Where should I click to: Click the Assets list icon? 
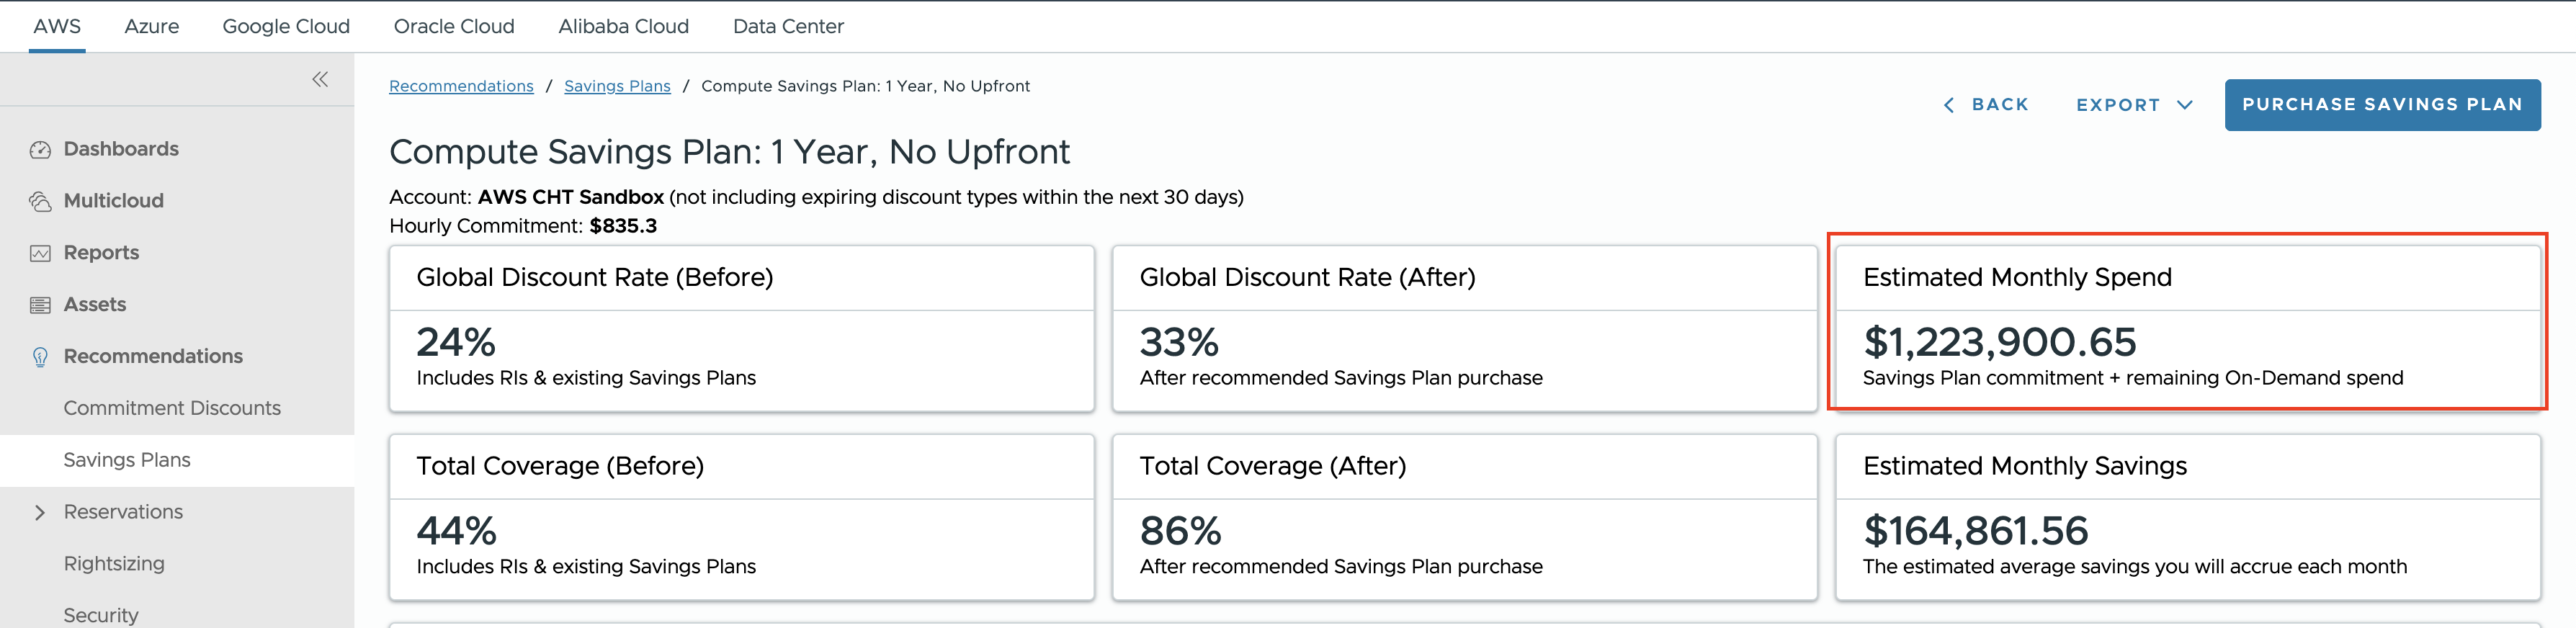click(40, 305)
